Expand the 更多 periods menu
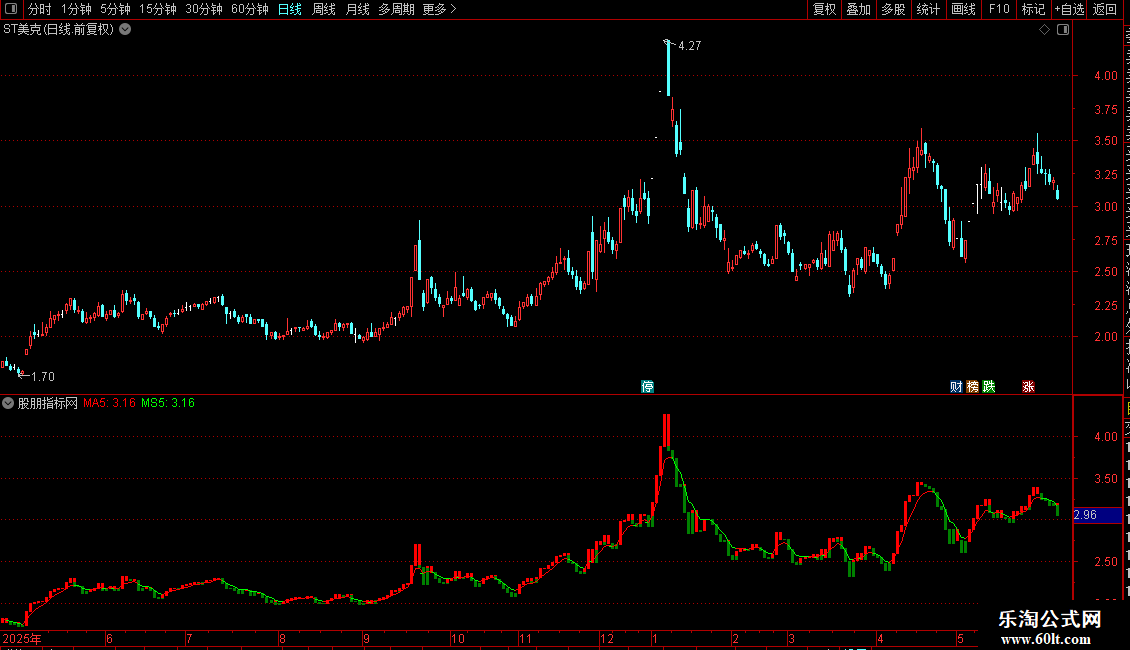Image resolution: width=1130 pixels, height=650 pixels. point(439,9)
